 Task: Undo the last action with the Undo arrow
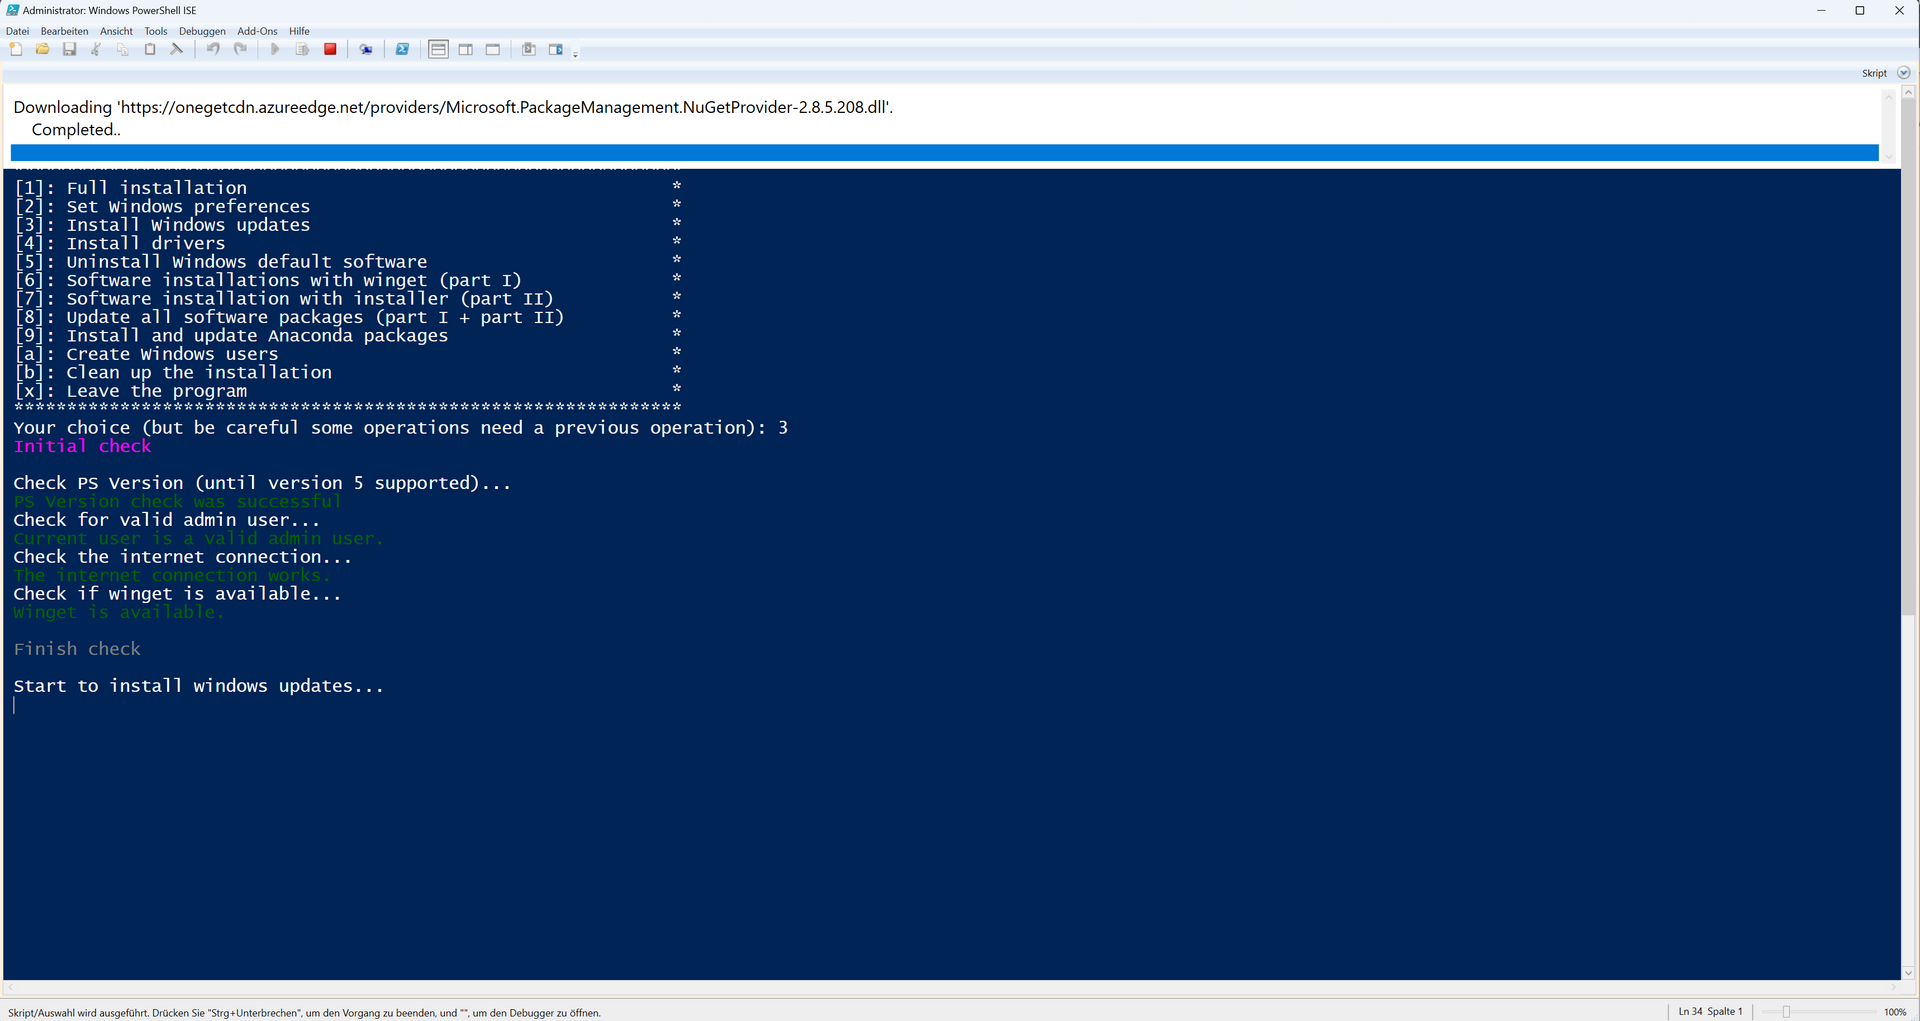(x=213, y=49)
